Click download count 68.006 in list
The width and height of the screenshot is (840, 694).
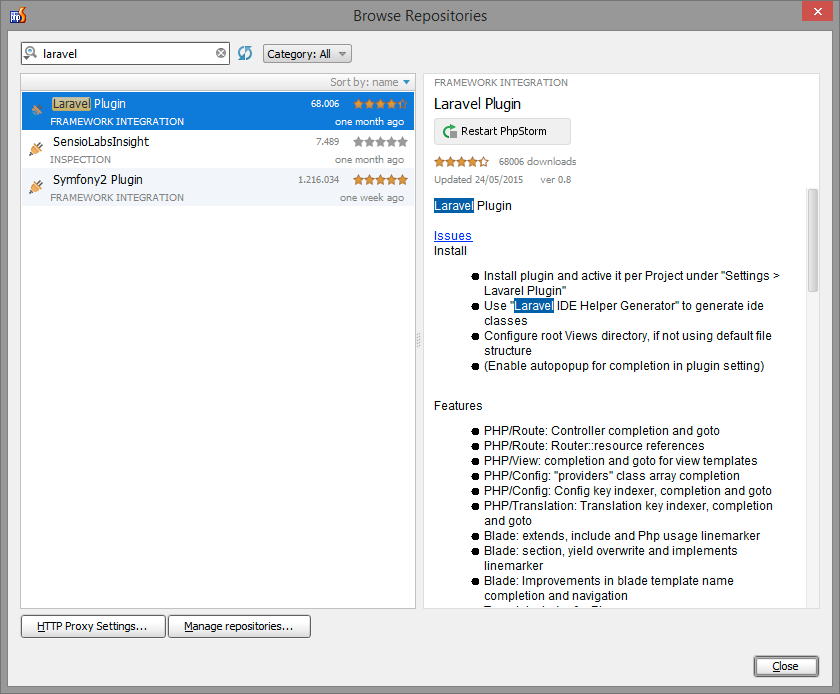tap(325, 104)
